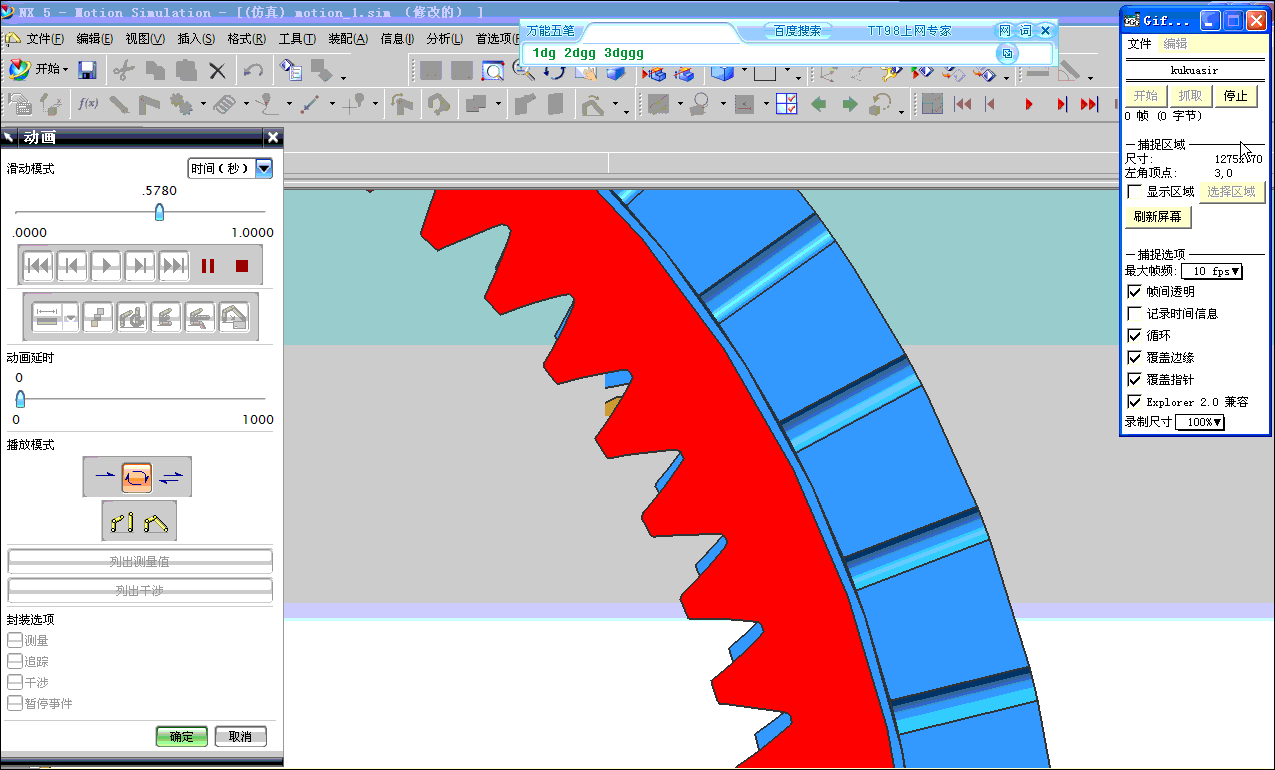This screenshot has height=770, width=1275.
Task: Click the time slider handle at .5780
Action: [x=159, y=212]
